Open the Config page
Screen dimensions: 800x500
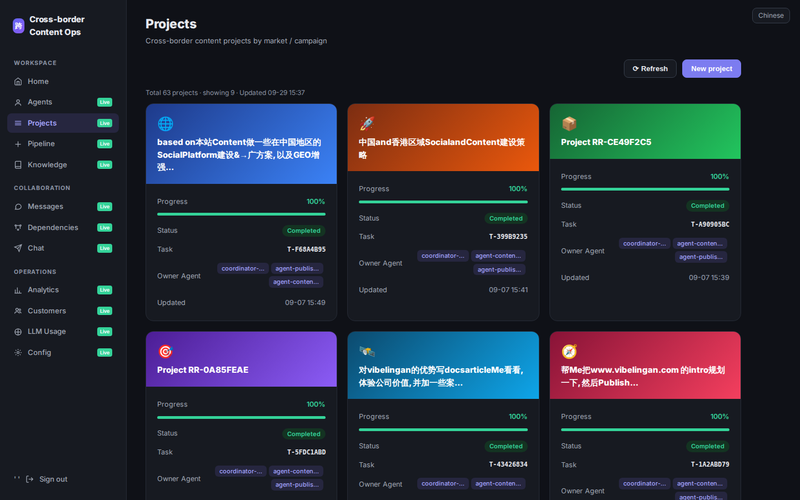pyautogui.click(x=63, y=353)
